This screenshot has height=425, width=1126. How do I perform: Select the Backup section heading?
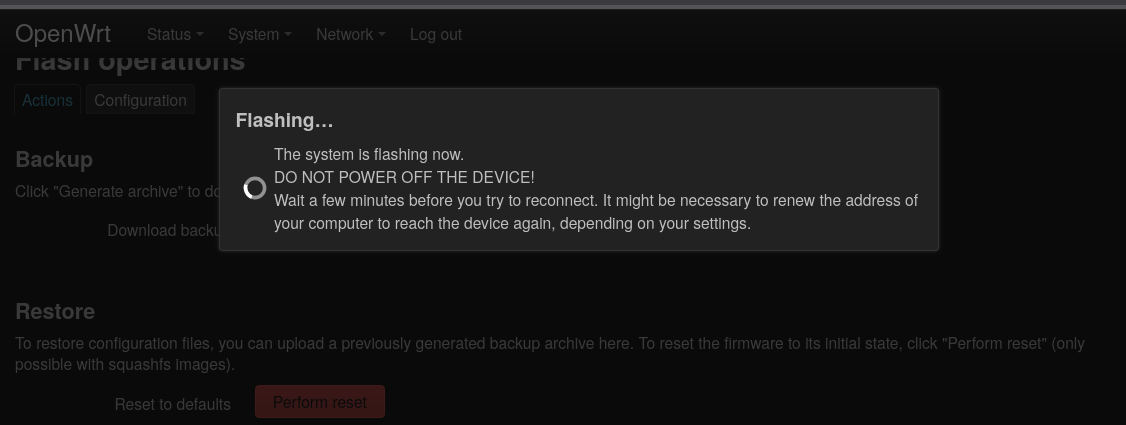pyautogui.click(x=54, y=159)
